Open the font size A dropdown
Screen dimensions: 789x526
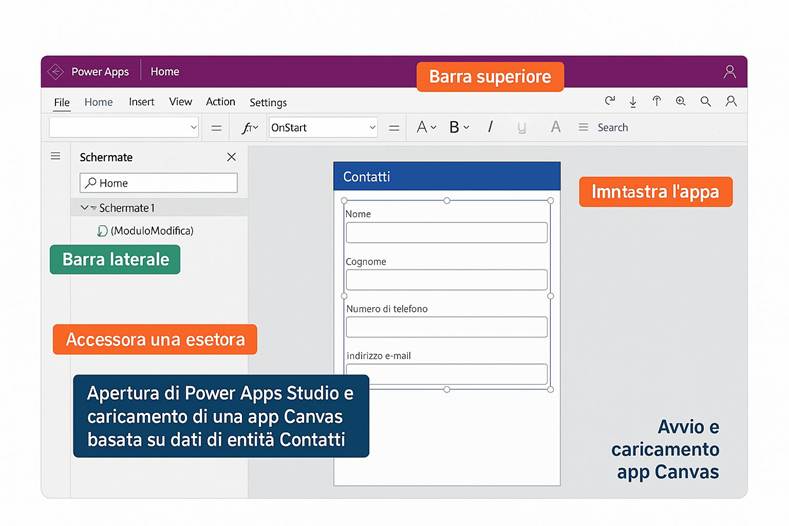(426, 127)
